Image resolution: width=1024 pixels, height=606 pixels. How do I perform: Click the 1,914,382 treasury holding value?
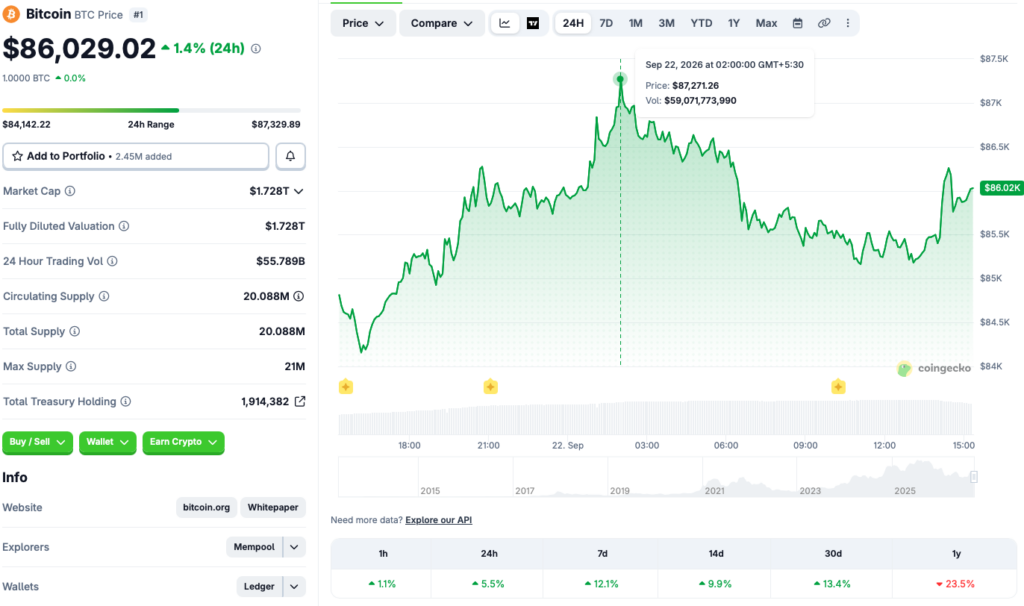pos(265,402)
